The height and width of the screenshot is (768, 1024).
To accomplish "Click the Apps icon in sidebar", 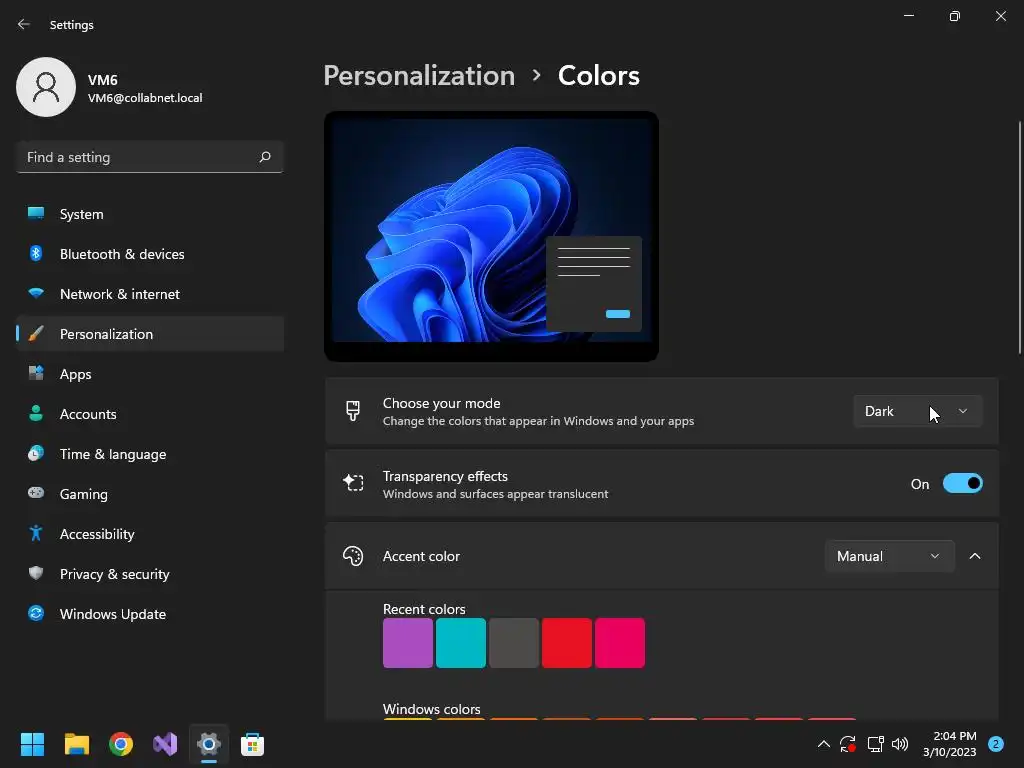I will tap(36, 374).
